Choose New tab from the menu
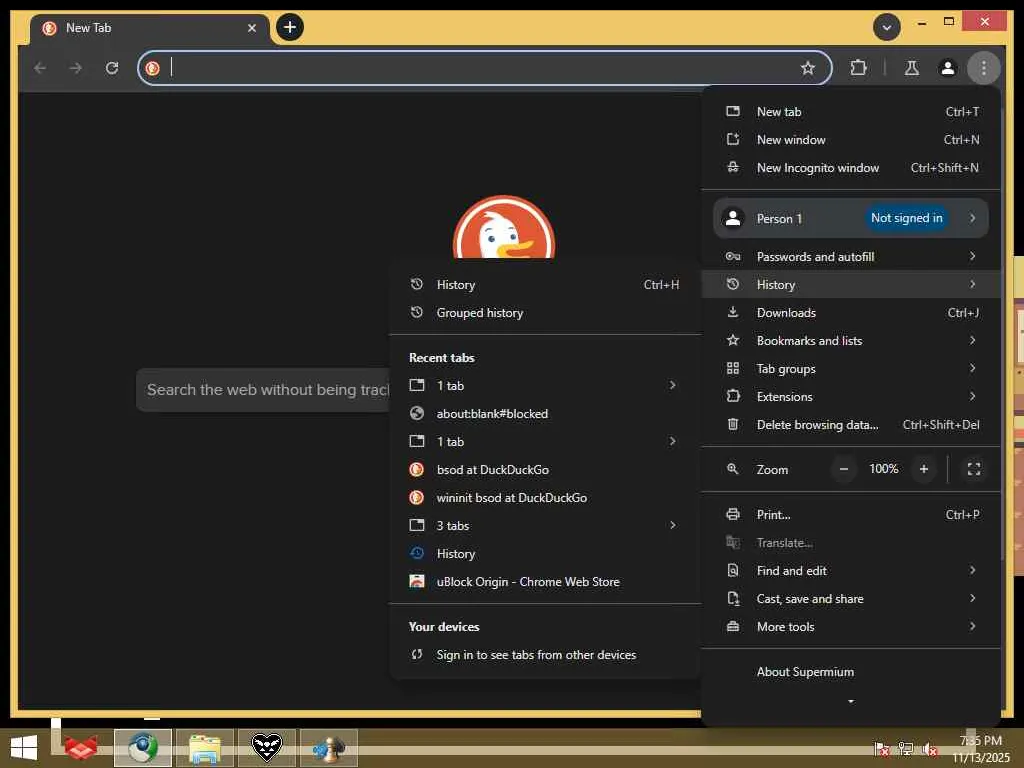1024x768 pixels. (x=851, y=112)
